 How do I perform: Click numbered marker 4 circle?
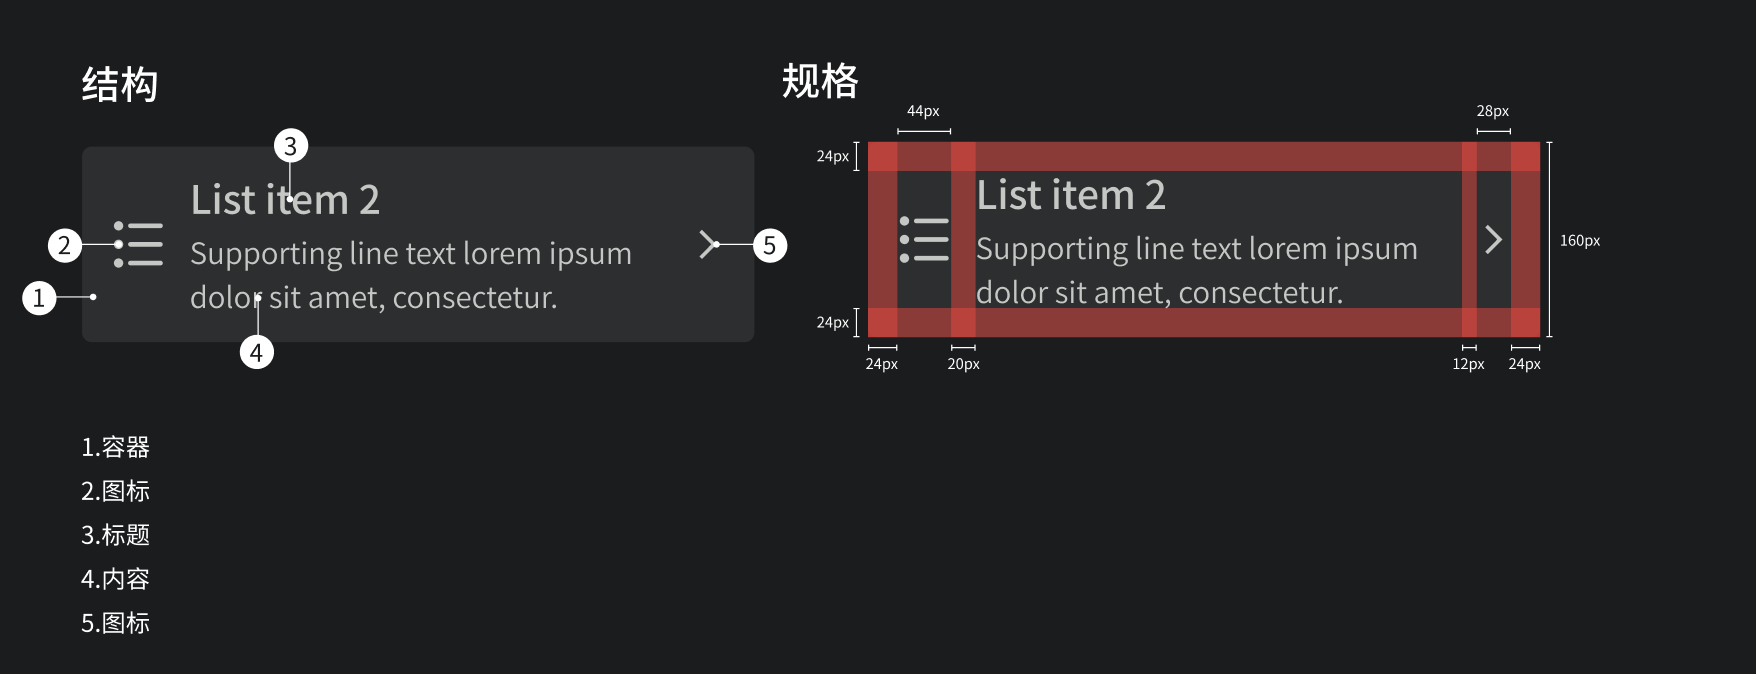(x=257, y=352)
